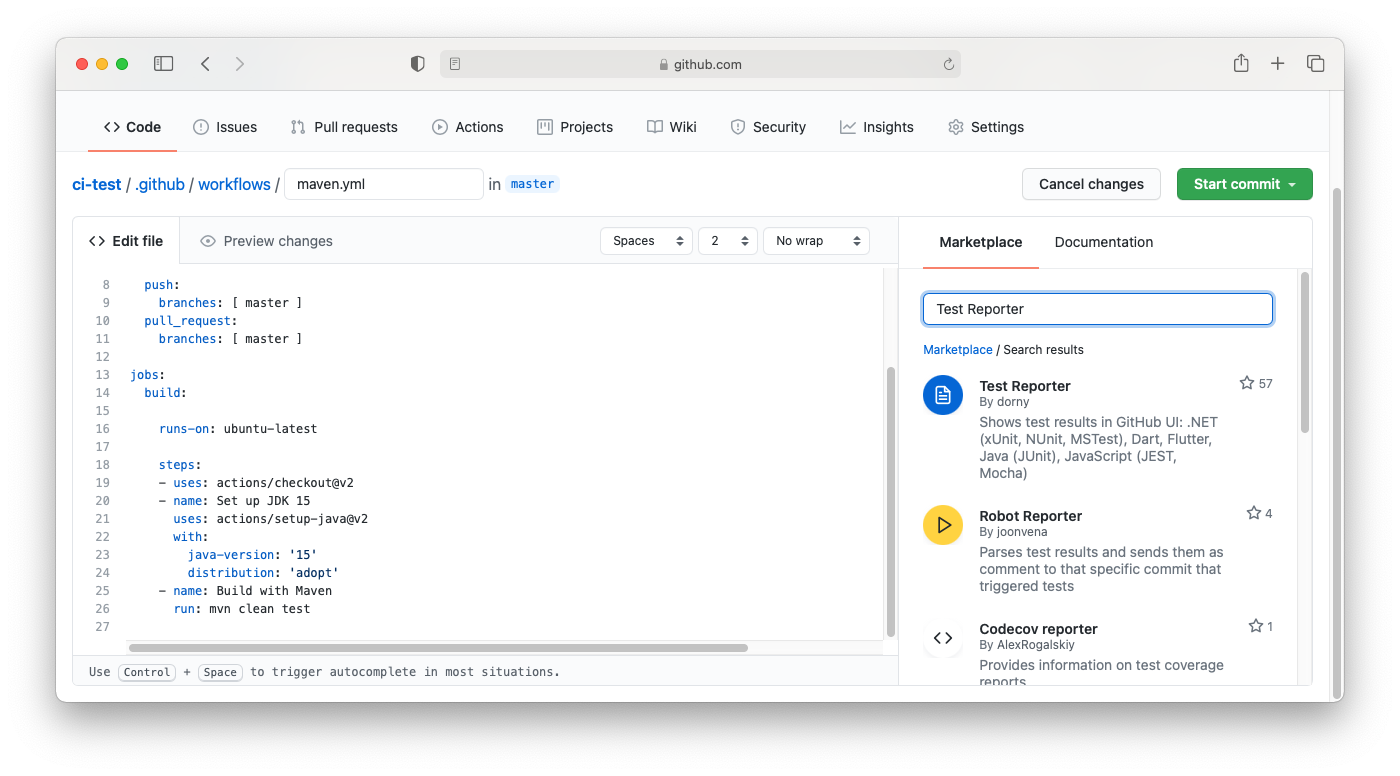1400x776 pixels.
Task: Open the Insights tab
Action: [877, 127]
